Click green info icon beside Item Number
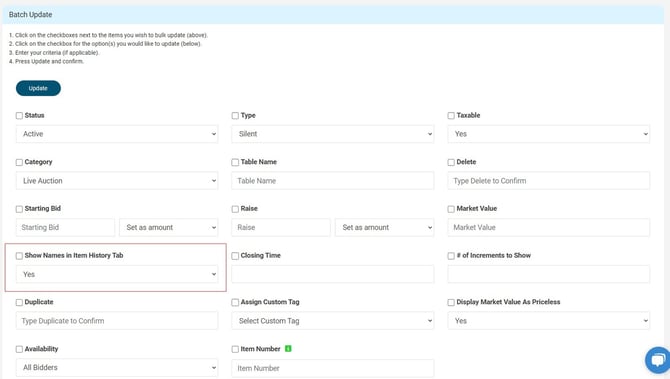 (x=288, y=349)
